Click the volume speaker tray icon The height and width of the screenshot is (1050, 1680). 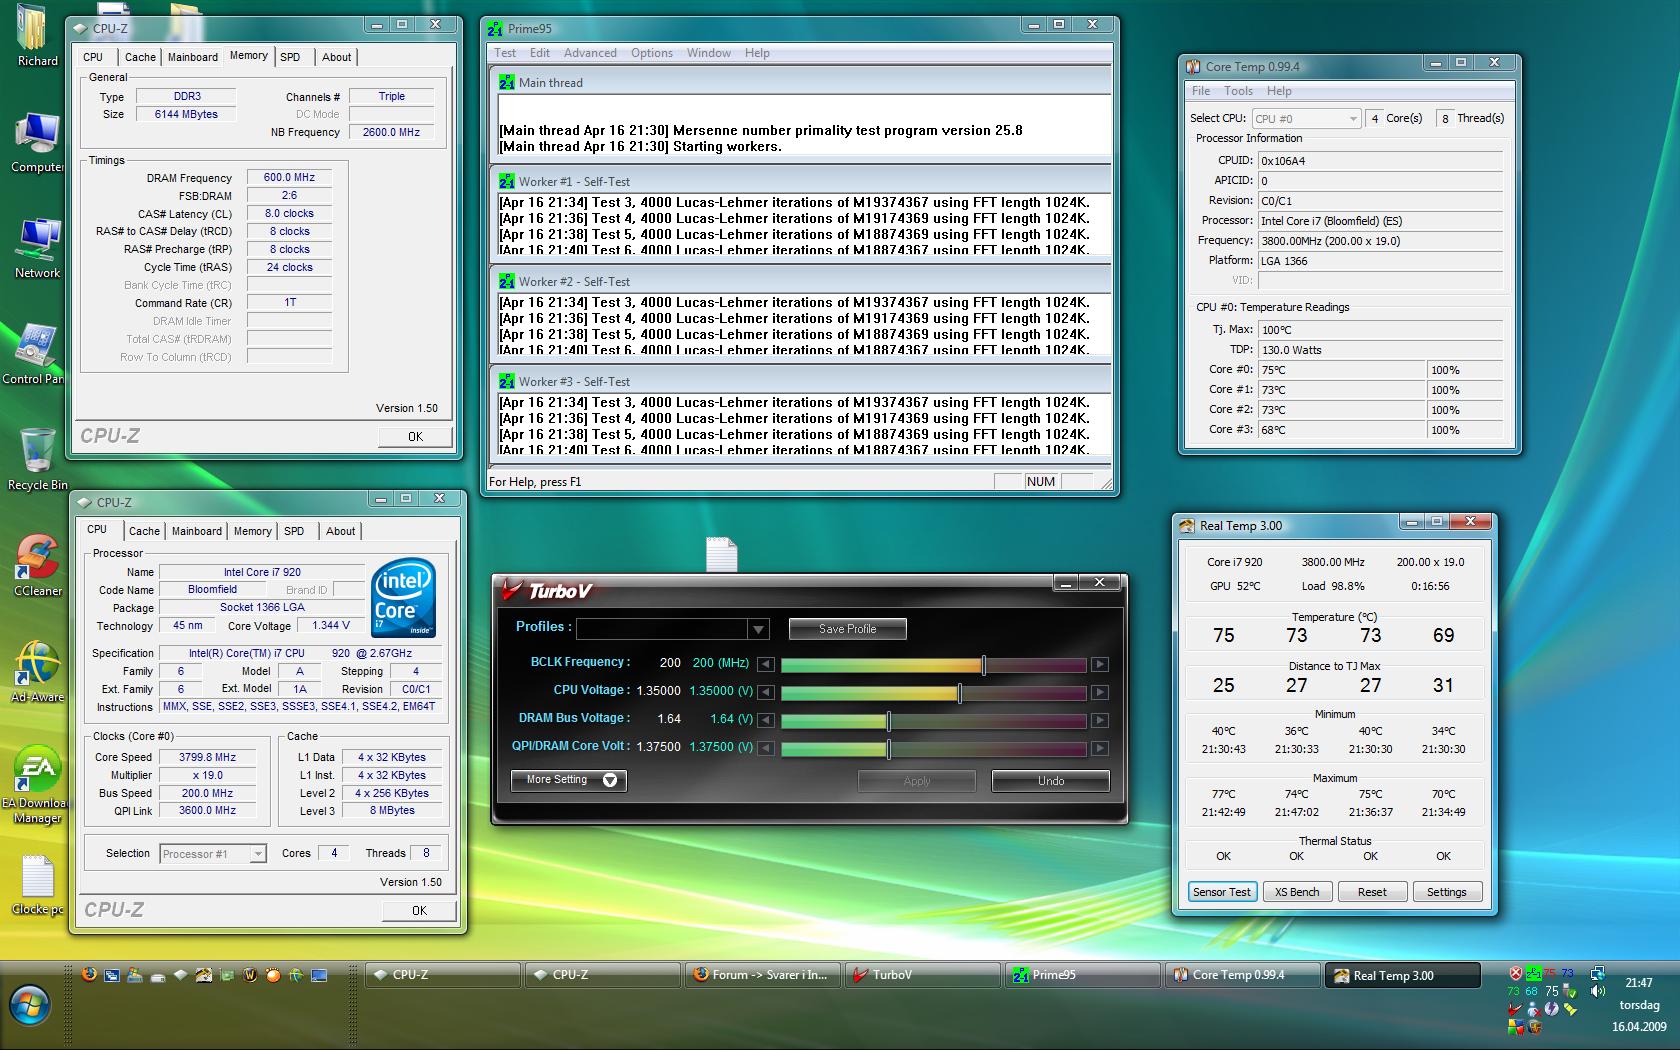[x=1598, y=991]
